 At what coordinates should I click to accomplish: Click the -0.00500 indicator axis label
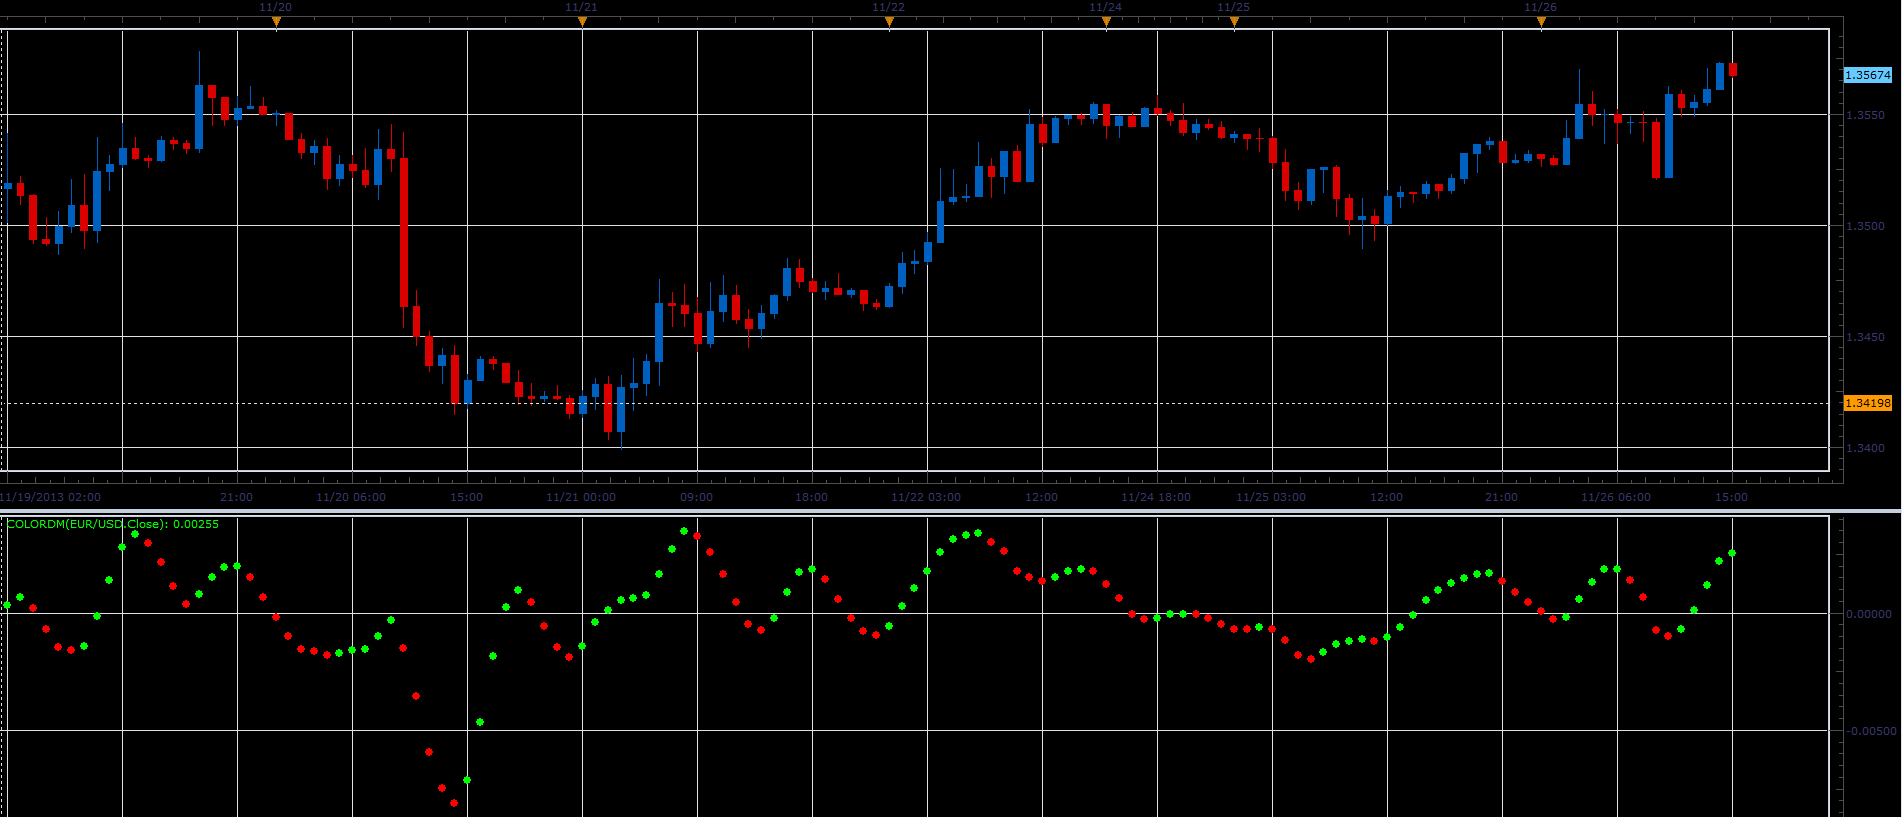click(1870, 731)
